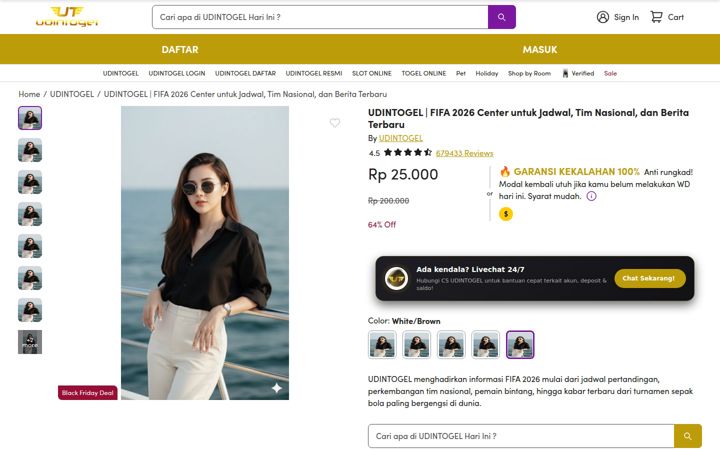Viewport: 720px width, 450px height.
Task: Select fourth color swatch option
Action: tap(485, 344)
